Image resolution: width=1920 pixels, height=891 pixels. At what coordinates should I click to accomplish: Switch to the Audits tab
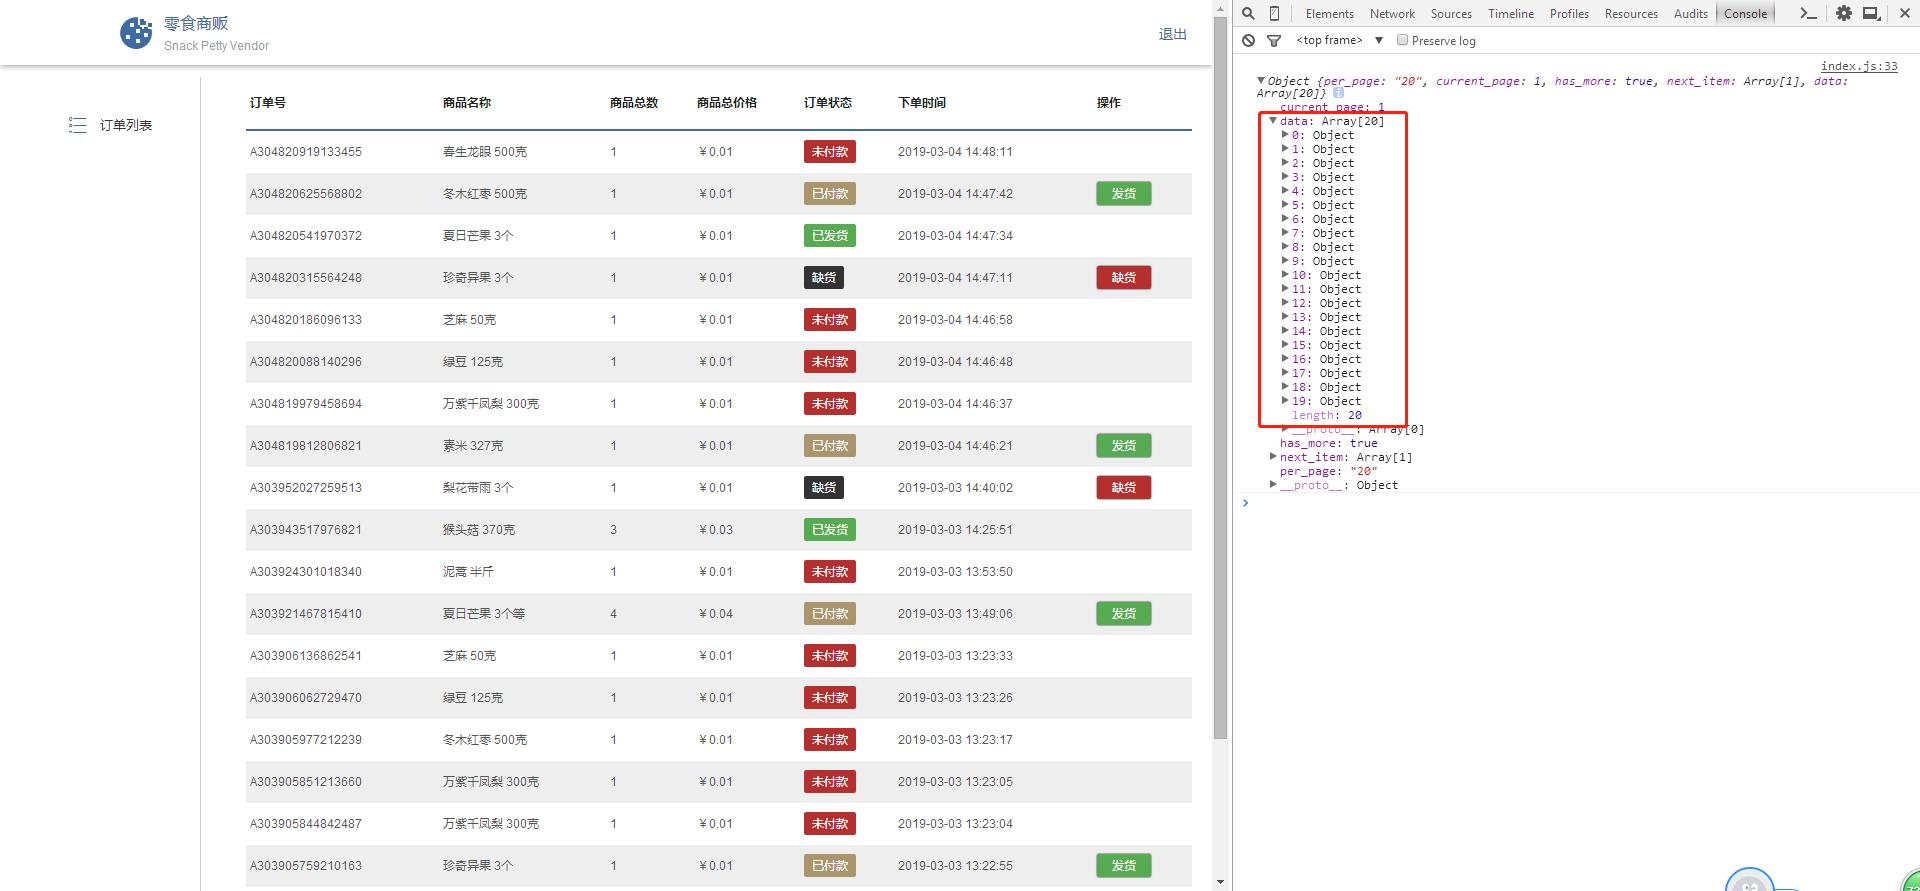tap(1691, 14)
